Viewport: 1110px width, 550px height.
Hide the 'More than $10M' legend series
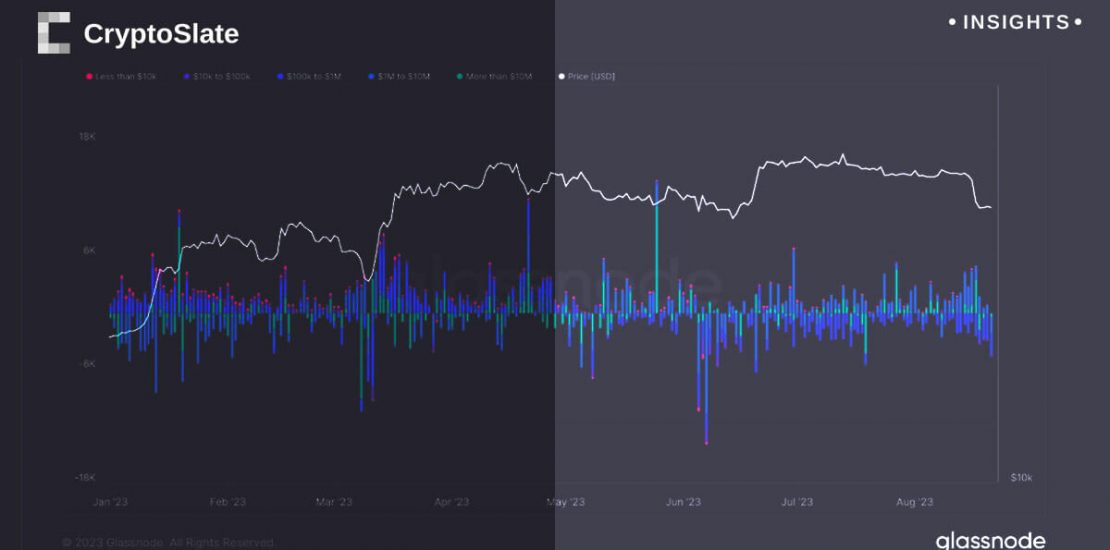[498, 77]
